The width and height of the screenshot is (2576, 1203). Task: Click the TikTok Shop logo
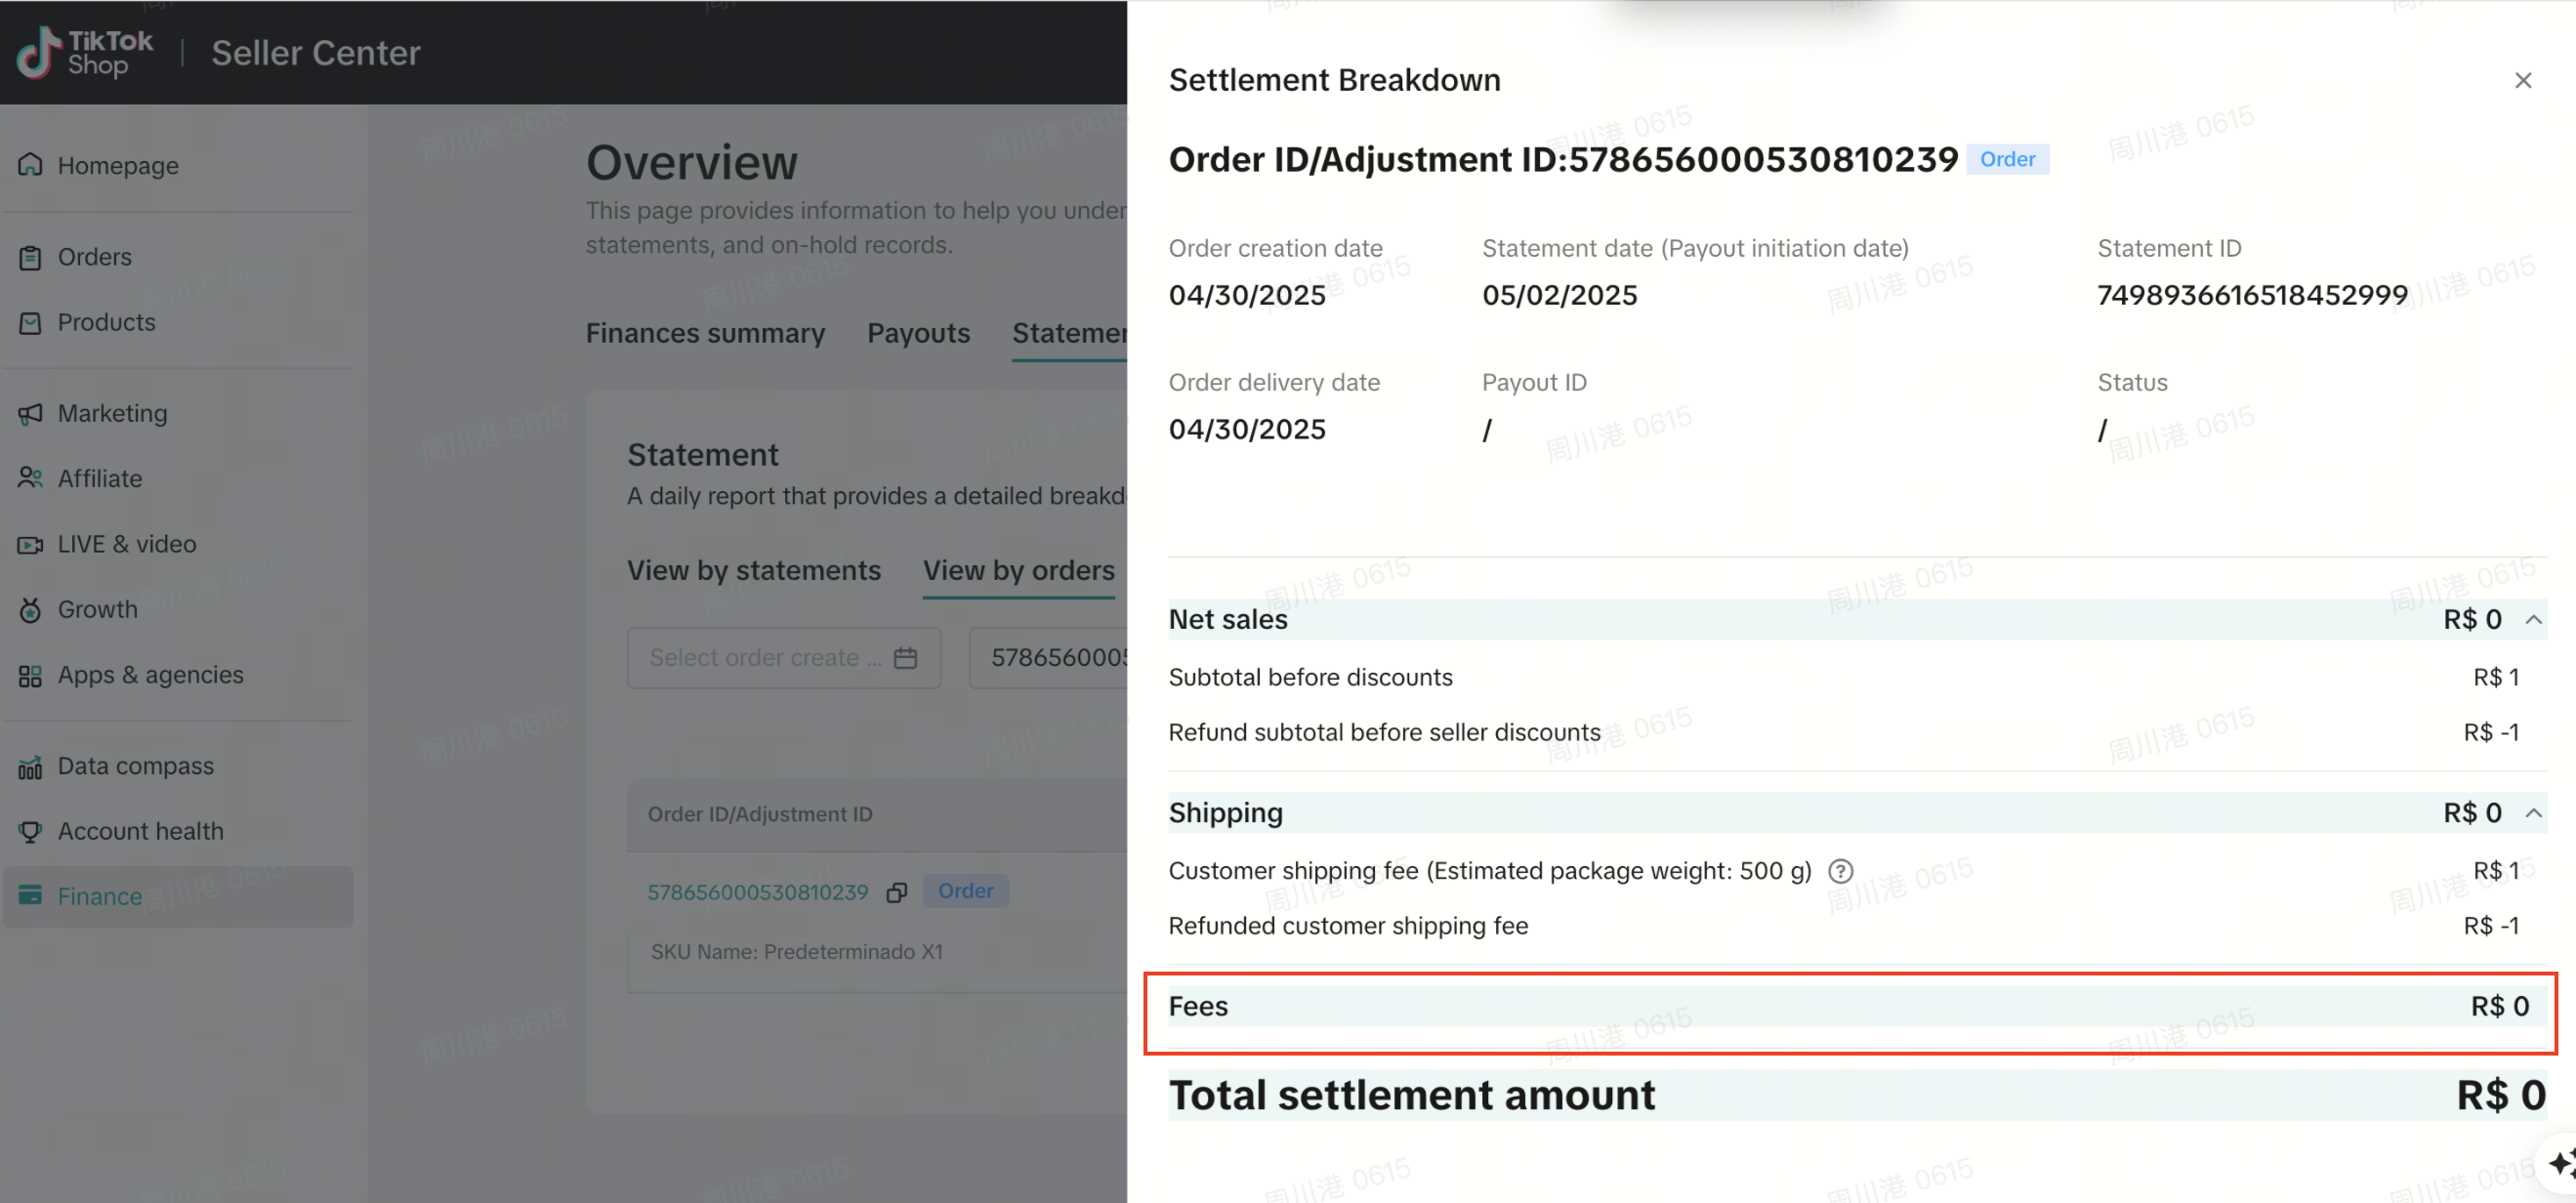(x=86, y=53)
